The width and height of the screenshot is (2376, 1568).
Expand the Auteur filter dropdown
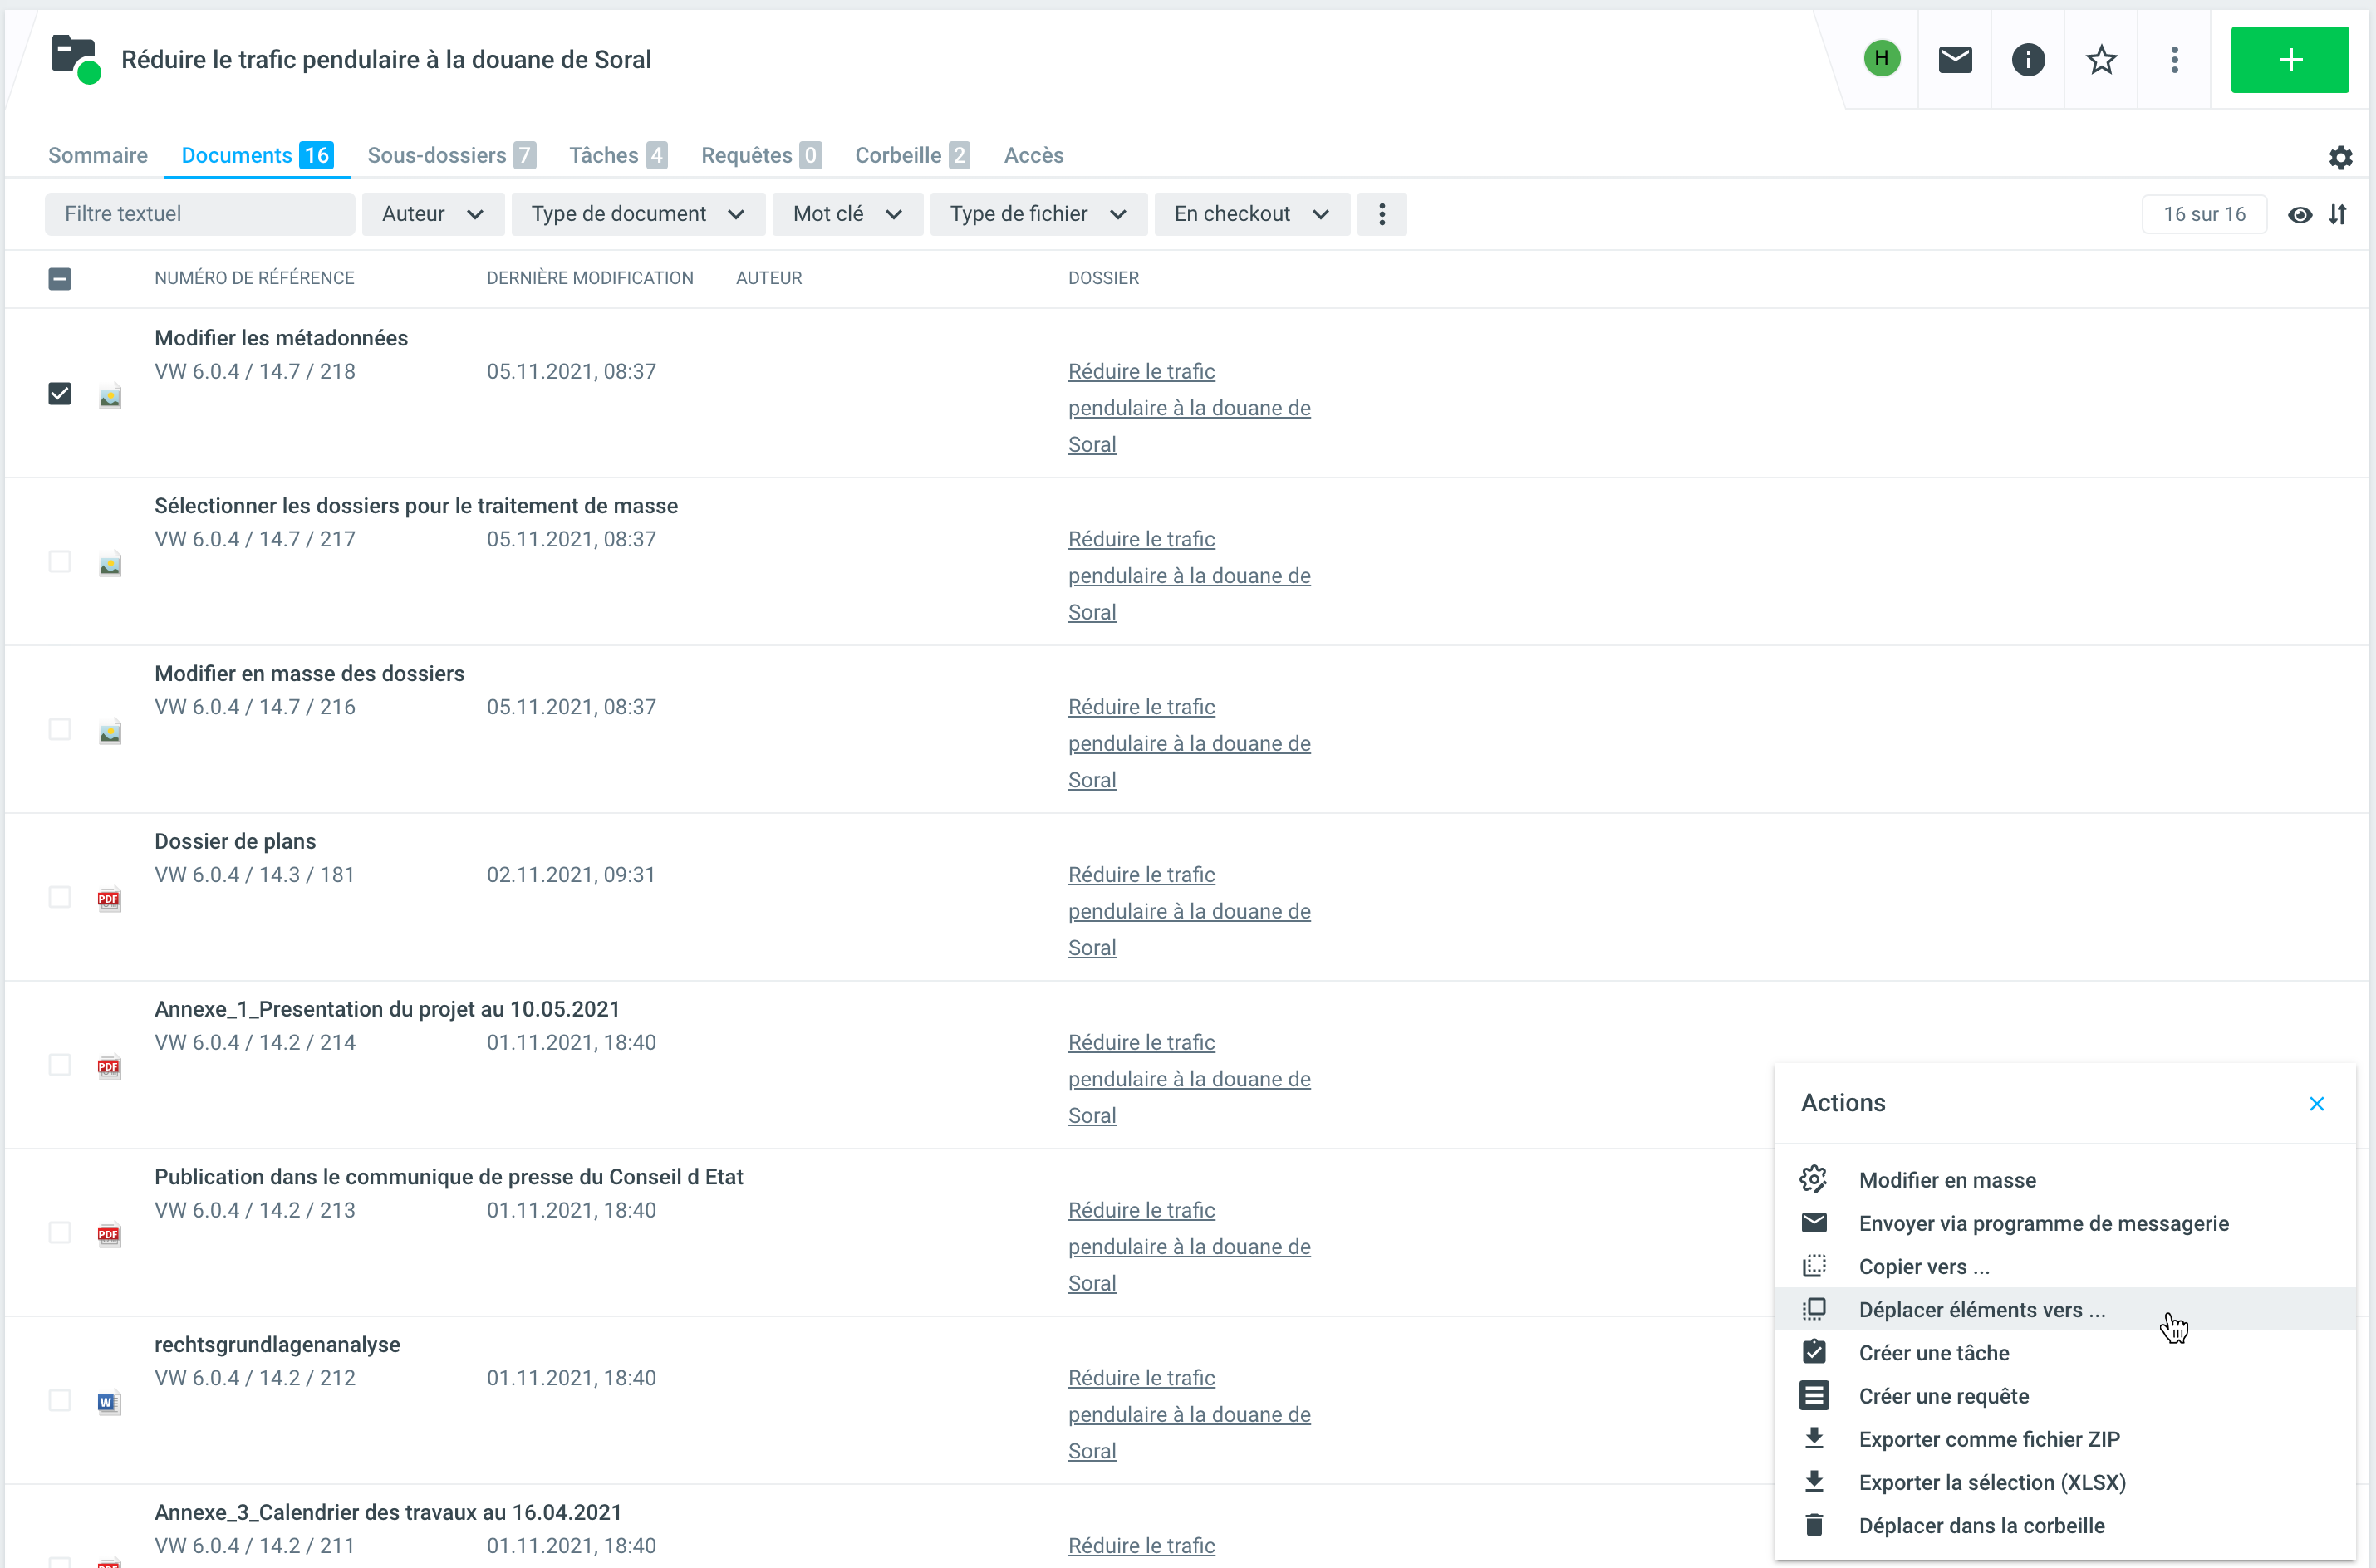click(x=432, y=214)
